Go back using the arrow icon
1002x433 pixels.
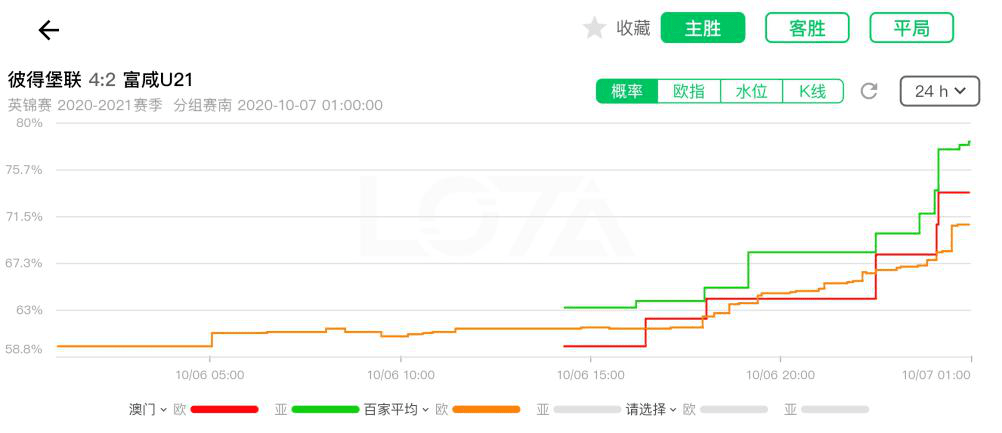pyautogui.click(x=49, y=29)
